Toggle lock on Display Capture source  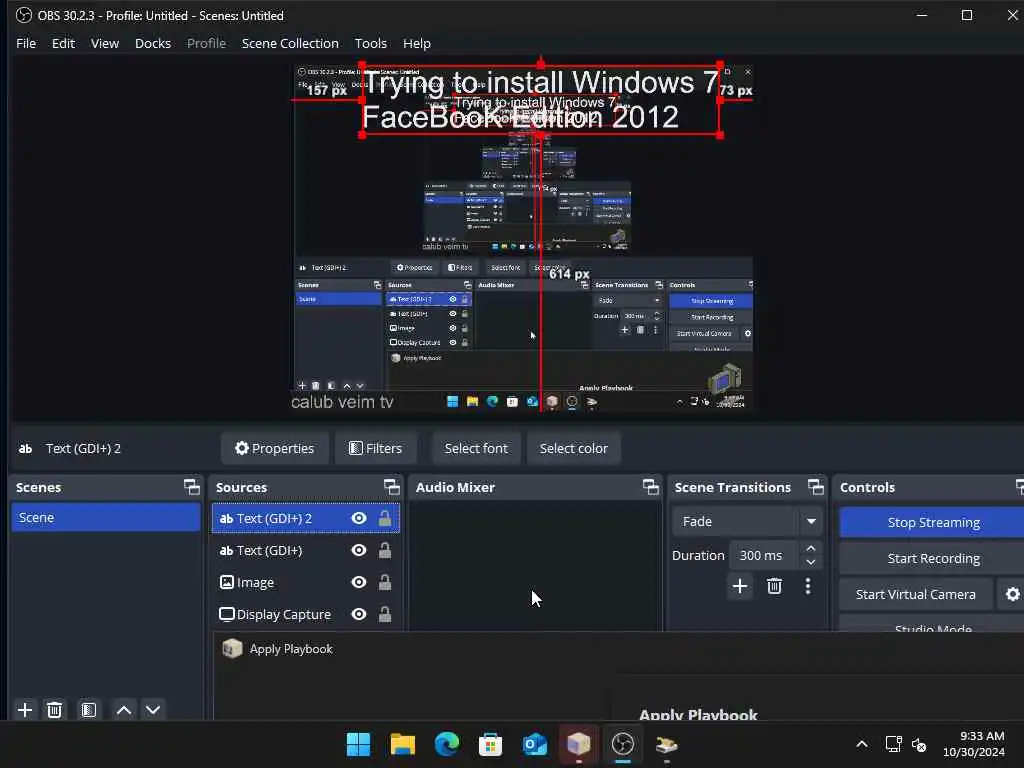385,615
